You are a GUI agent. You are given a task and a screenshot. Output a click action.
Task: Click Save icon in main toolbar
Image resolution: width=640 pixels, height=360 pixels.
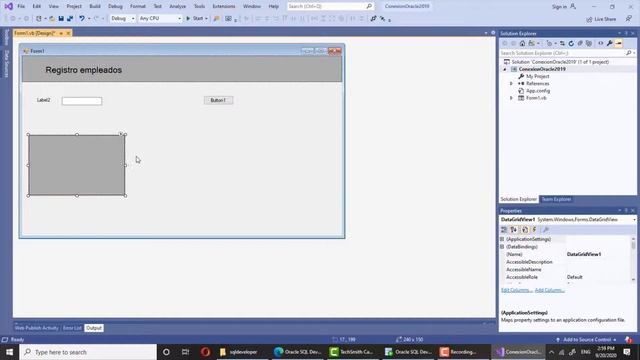[x=61, y=19]
